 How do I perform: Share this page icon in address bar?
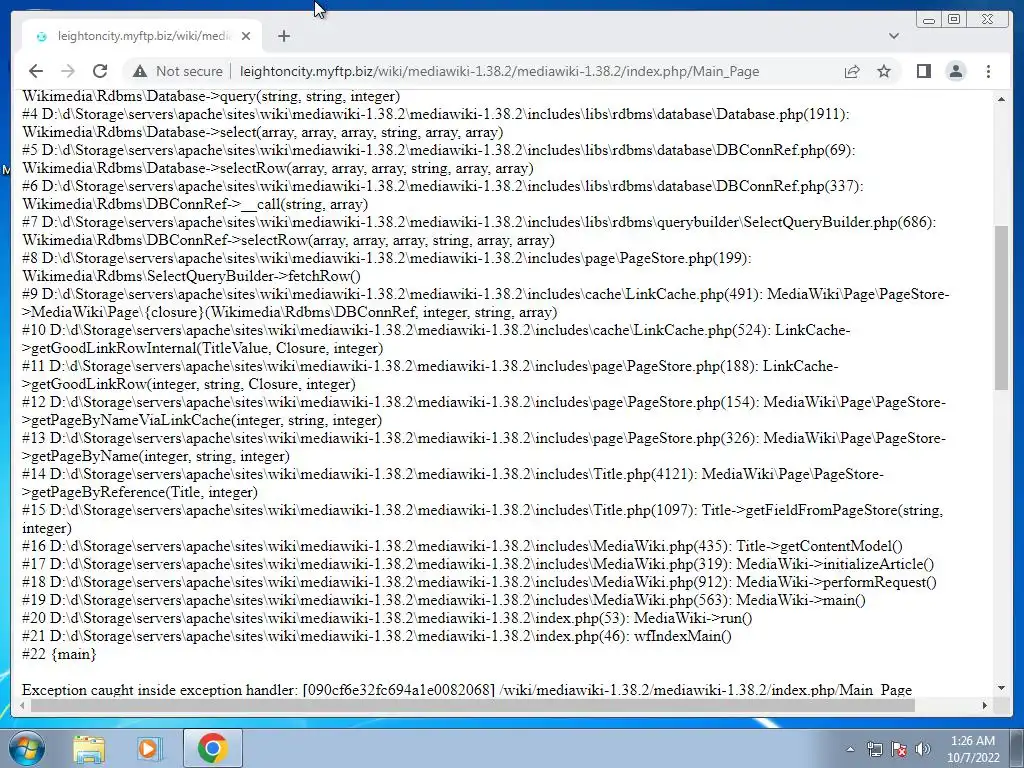(852, 71)
